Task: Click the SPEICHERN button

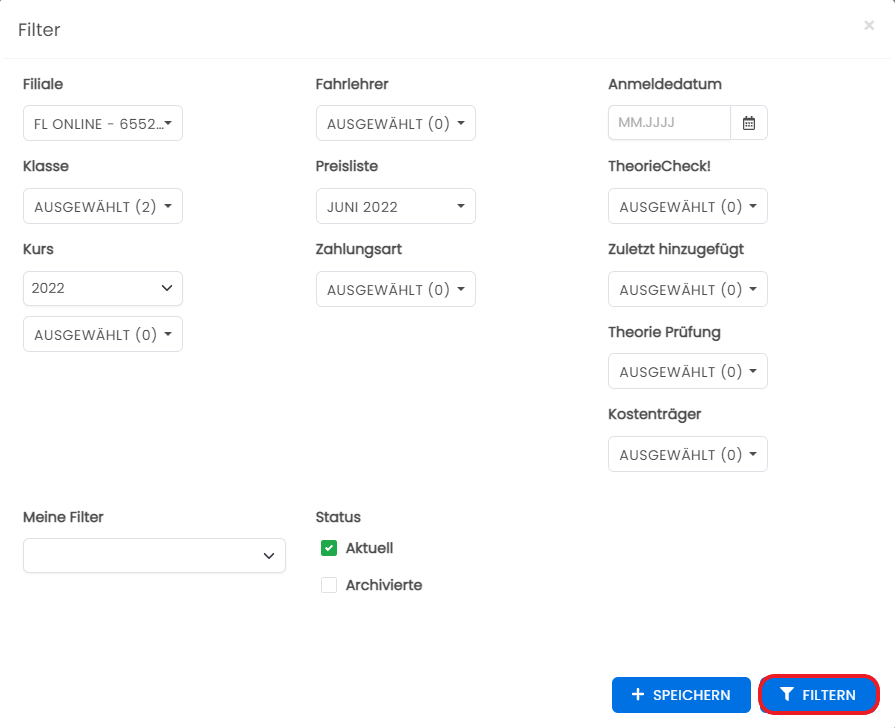Action: [681, 694]
